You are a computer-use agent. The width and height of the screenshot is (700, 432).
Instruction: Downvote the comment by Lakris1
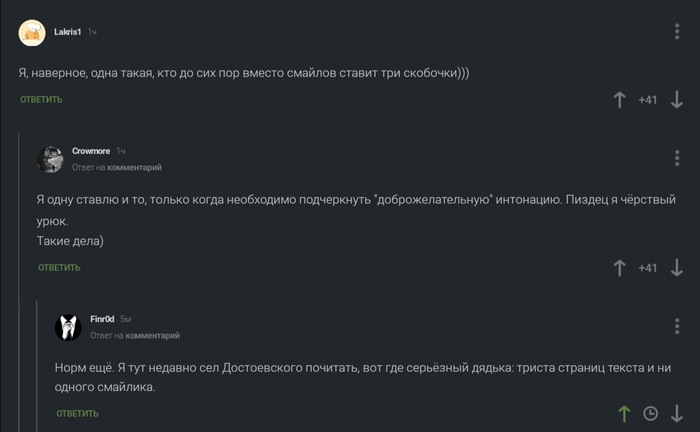point(677,100)
